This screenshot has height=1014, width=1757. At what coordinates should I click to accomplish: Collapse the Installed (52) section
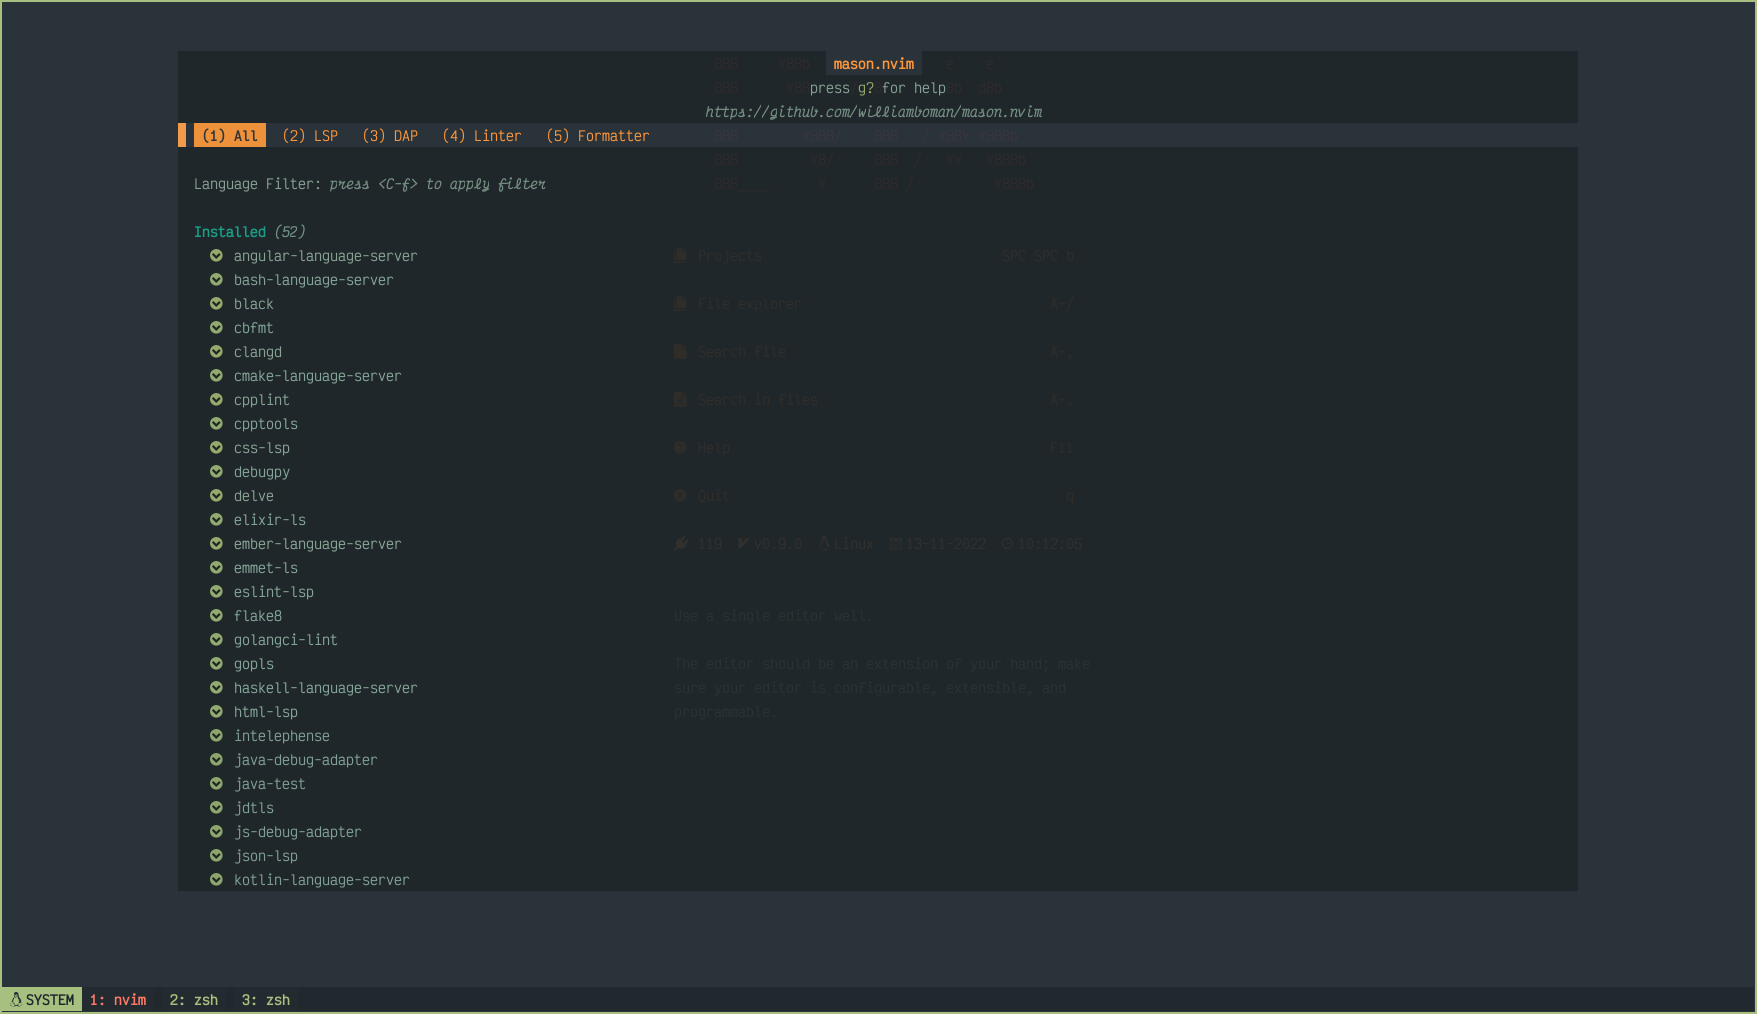pyautogui.click(x=250, y=232)
